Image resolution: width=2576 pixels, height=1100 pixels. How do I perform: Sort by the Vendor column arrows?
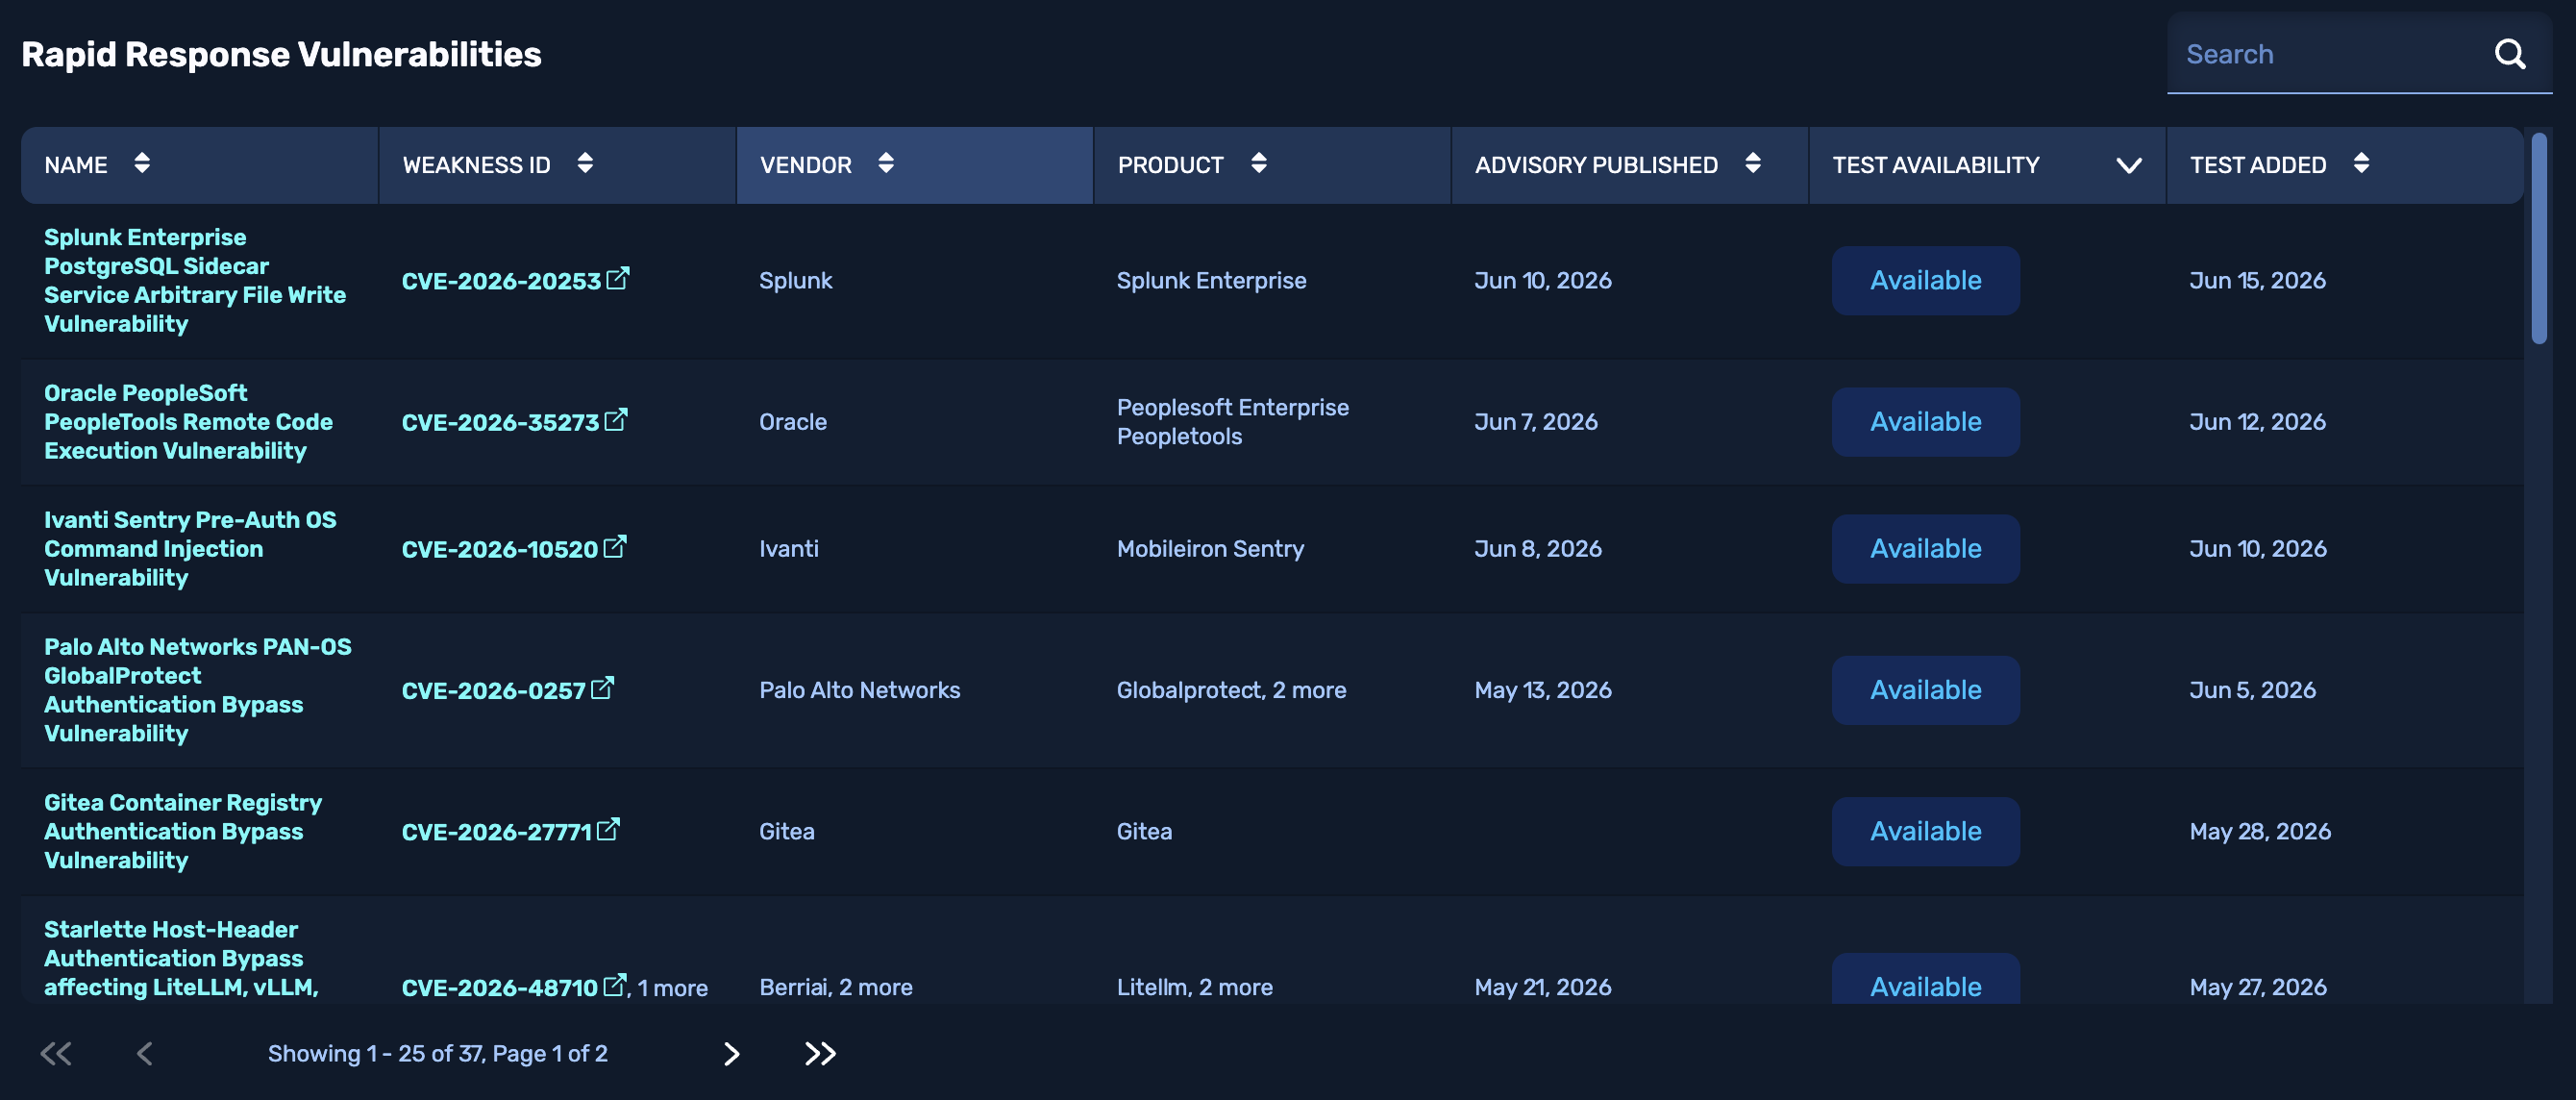(886, 163)
